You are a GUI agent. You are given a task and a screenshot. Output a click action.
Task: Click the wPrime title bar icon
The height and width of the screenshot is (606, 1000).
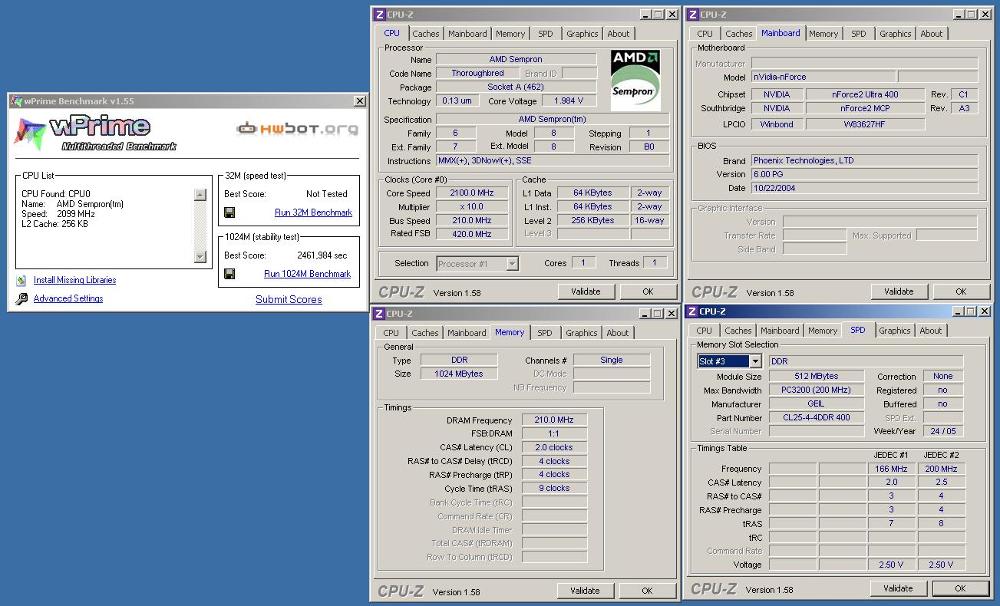(x=17, y=101)
